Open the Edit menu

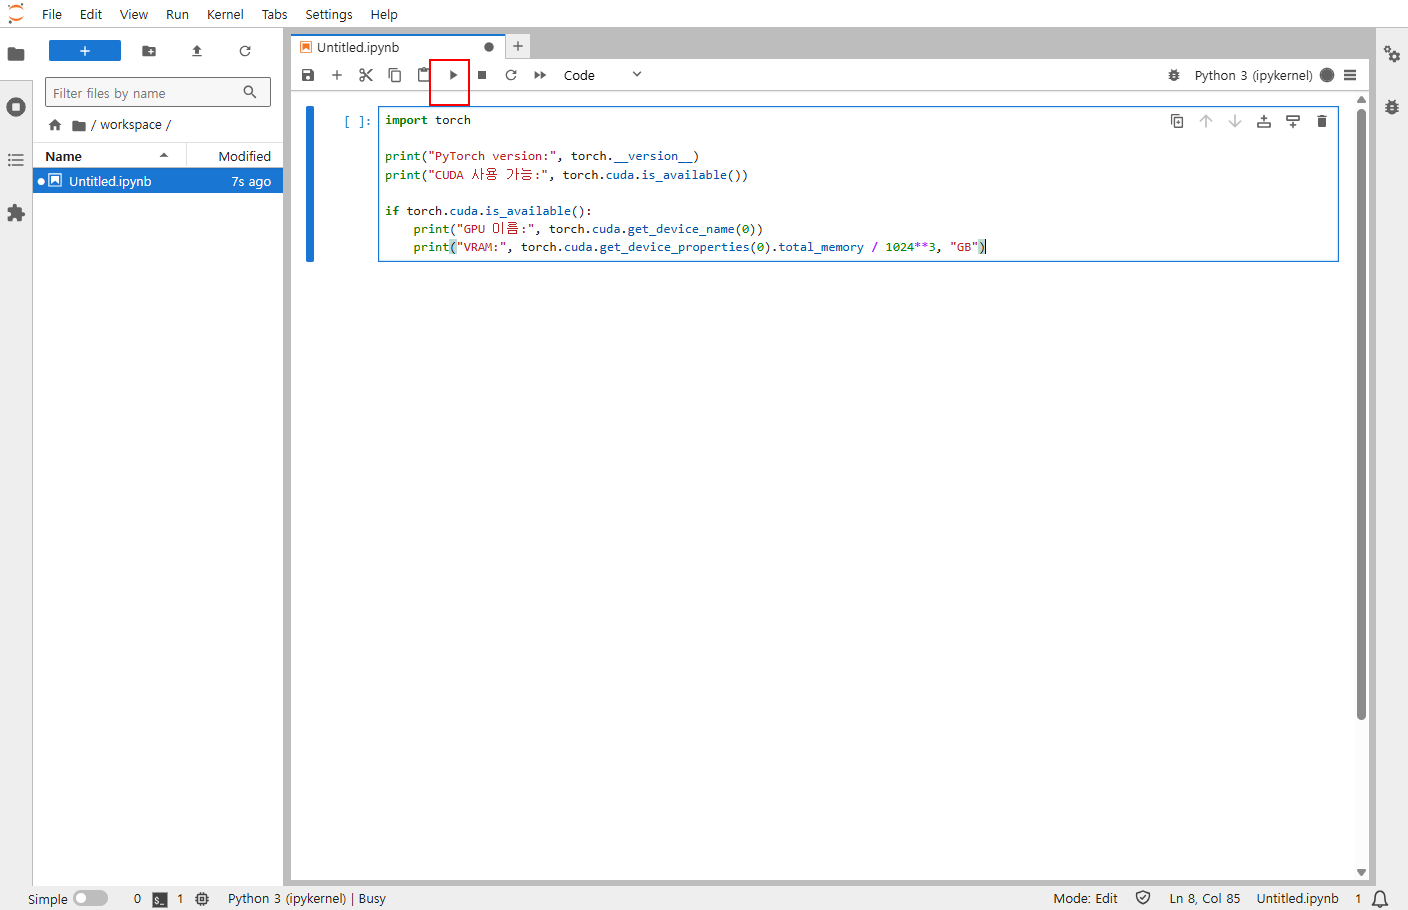pos(91,14)
